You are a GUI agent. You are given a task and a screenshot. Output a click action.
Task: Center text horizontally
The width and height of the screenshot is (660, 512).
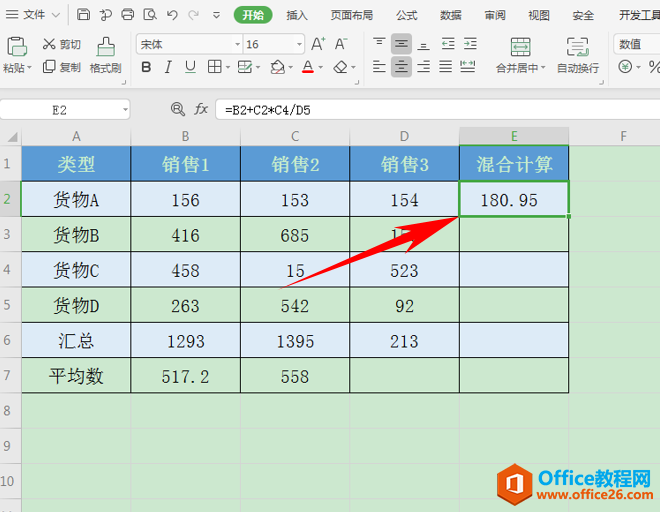coord(401,67)
